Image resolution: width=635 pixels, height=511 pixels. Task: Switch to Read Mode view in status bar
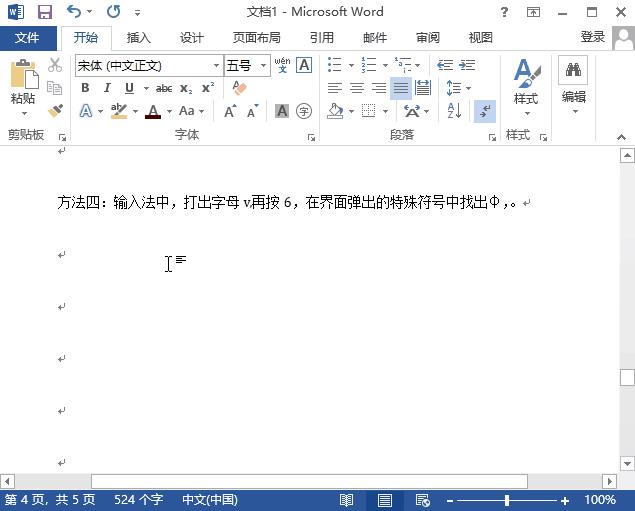click(346, 500)
